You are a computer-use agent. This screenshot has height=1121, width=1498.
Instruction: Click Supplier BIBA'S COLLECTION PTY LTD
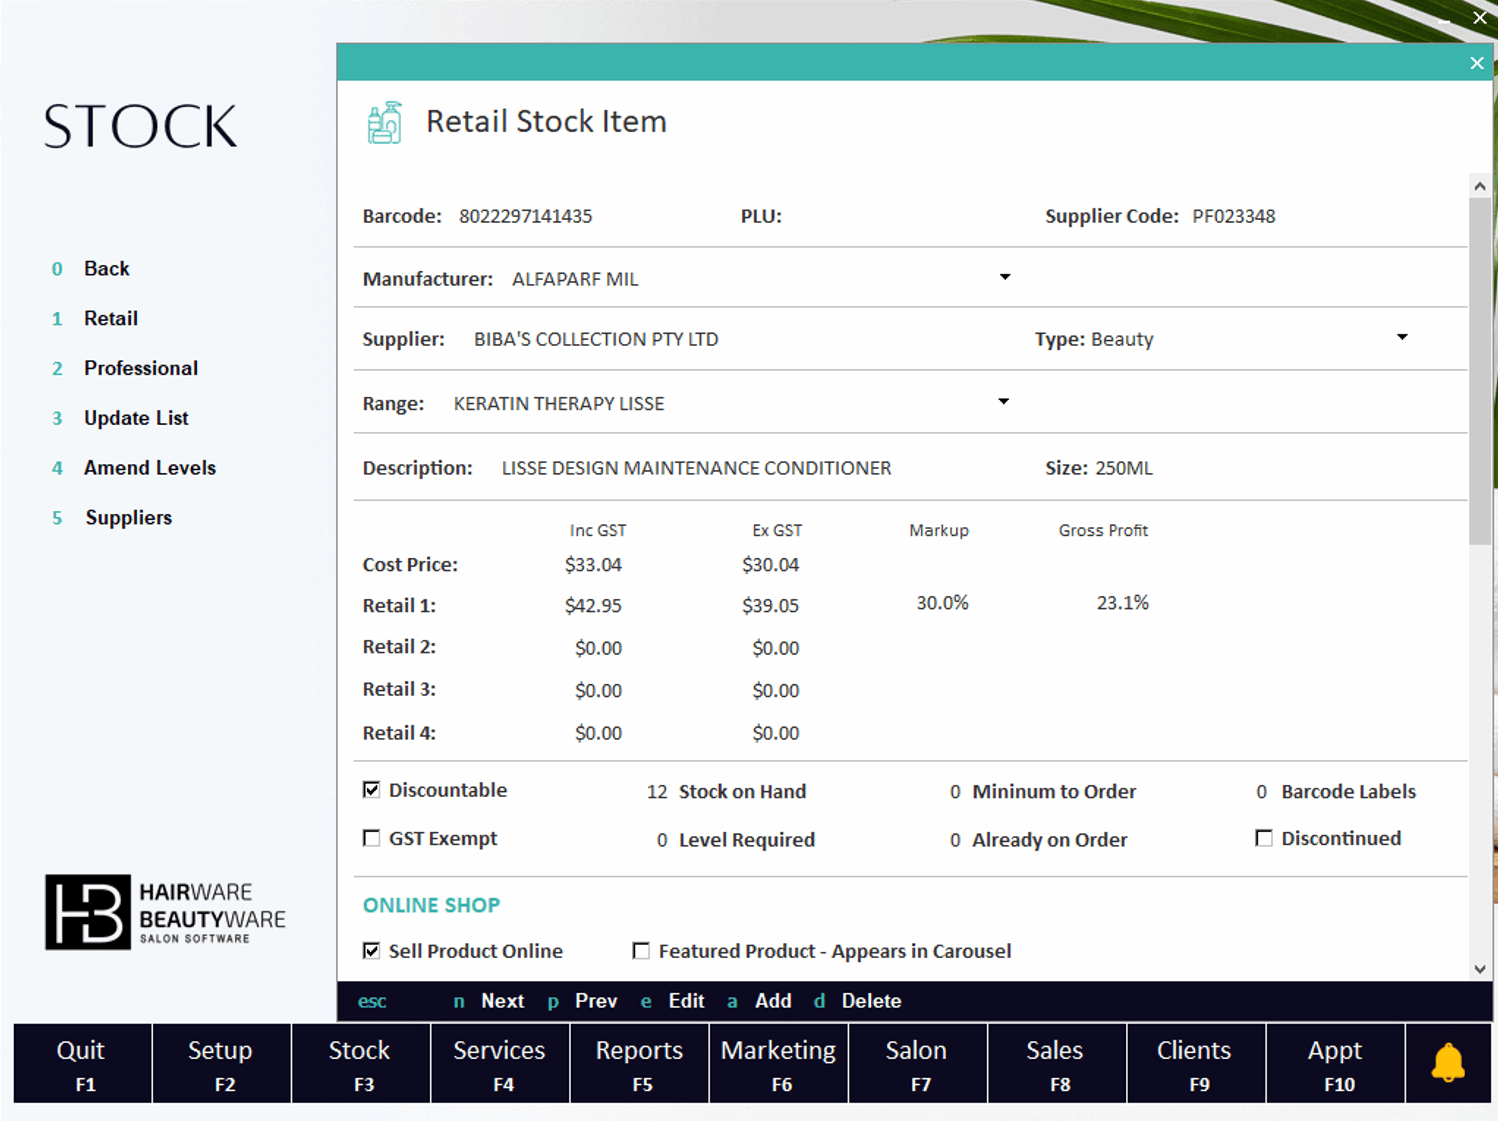click(596, 339)
